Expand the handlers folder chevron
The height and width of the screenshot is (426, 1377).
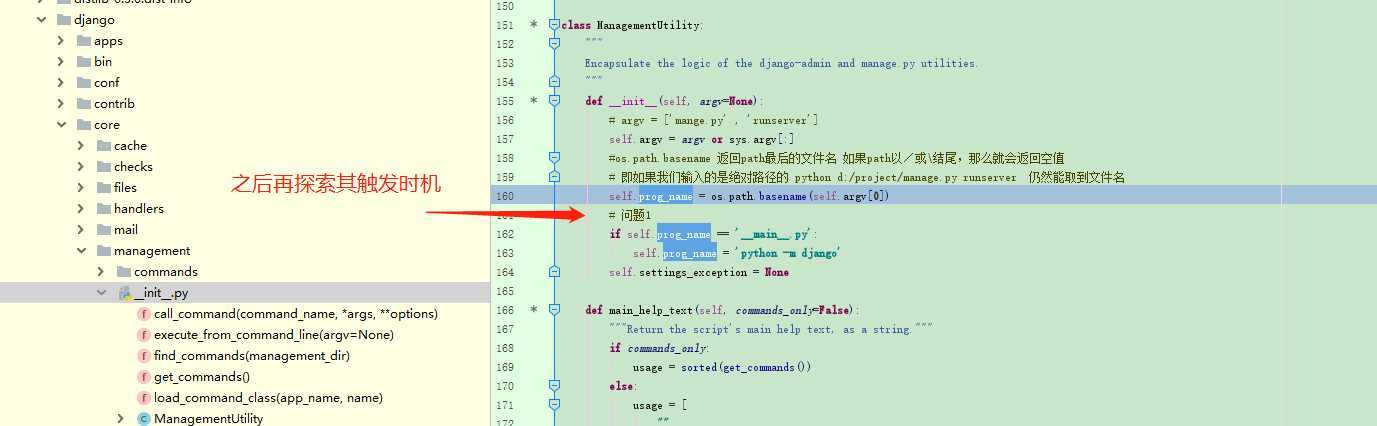click(81, 208)
